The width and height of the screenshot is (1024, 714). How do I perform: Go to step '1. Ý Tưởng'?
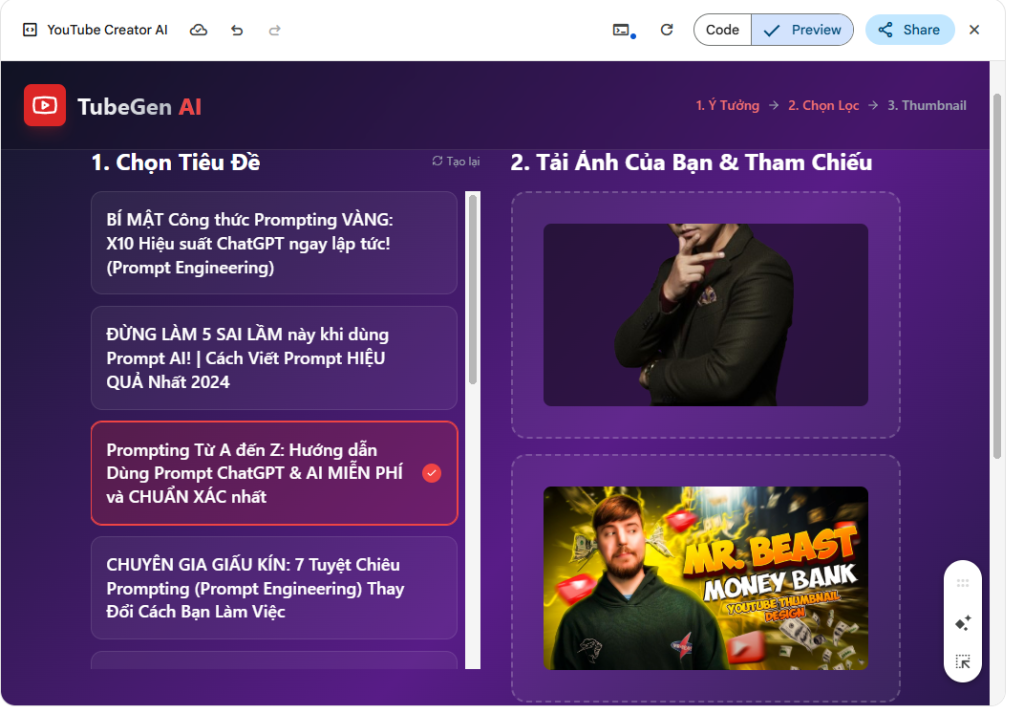[x=727, y=105]
